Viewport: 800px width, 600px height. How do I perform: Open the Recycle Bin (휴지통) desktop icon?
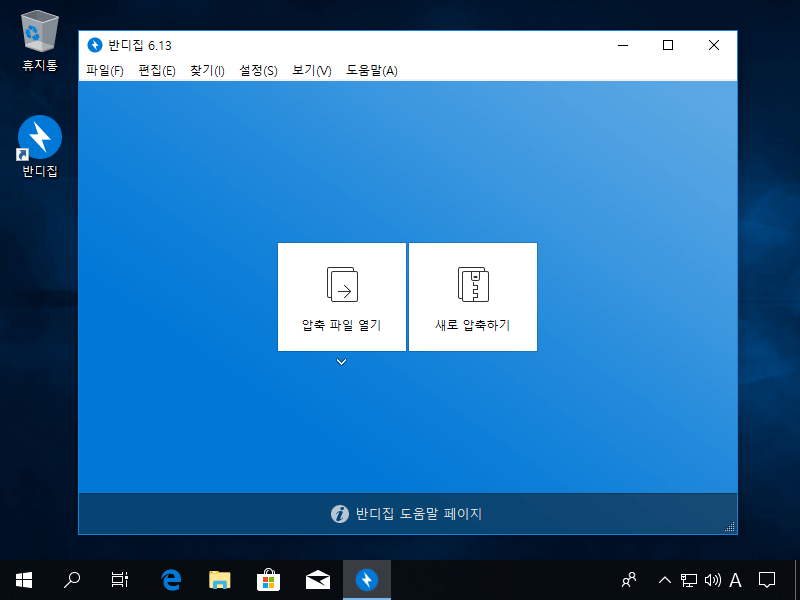(40, 30)
